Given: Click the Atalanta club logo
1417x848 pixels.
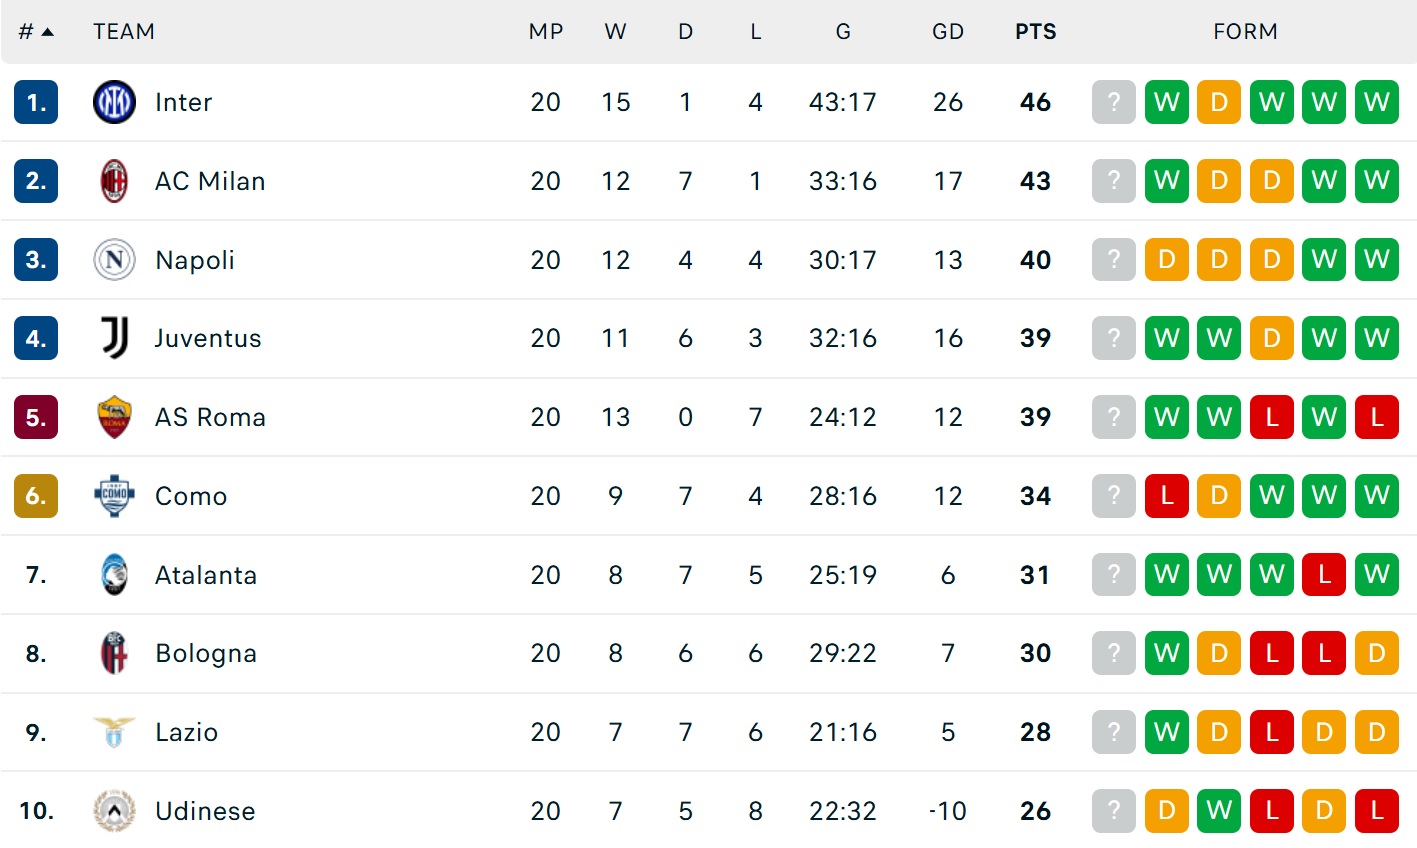Looking at the screenshot, I should (114, 575).
